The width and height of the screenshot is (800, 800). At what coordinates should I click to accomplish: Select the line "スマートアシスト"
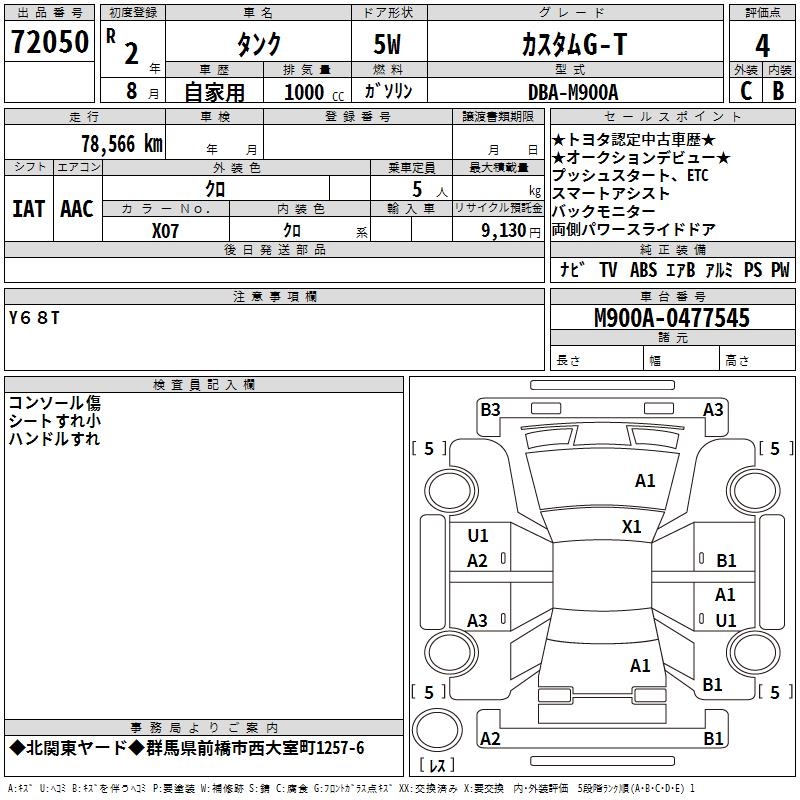click(x=611, y=193)
